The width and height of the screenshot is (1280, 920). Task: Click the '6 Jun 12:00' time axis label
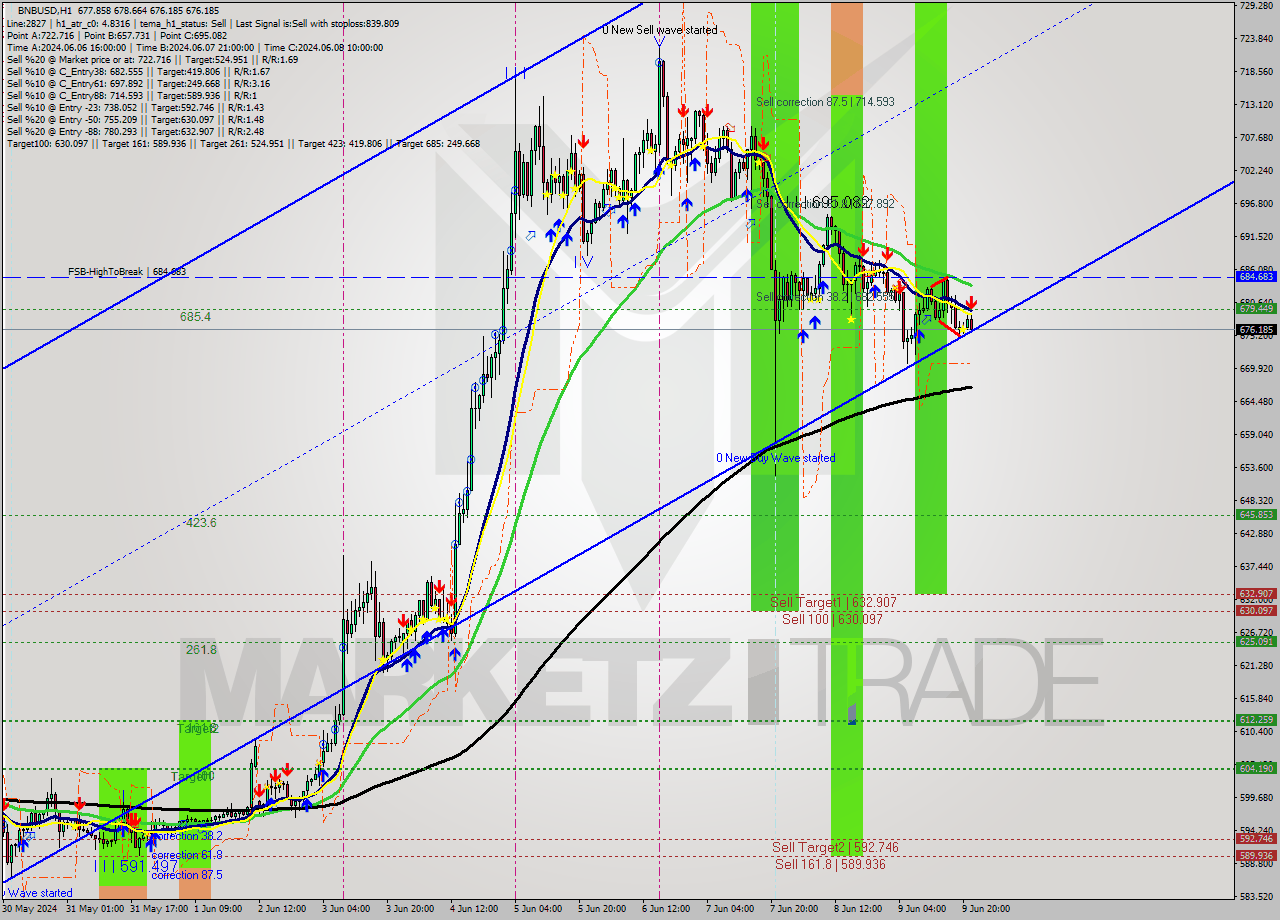(x=666, y=909)
